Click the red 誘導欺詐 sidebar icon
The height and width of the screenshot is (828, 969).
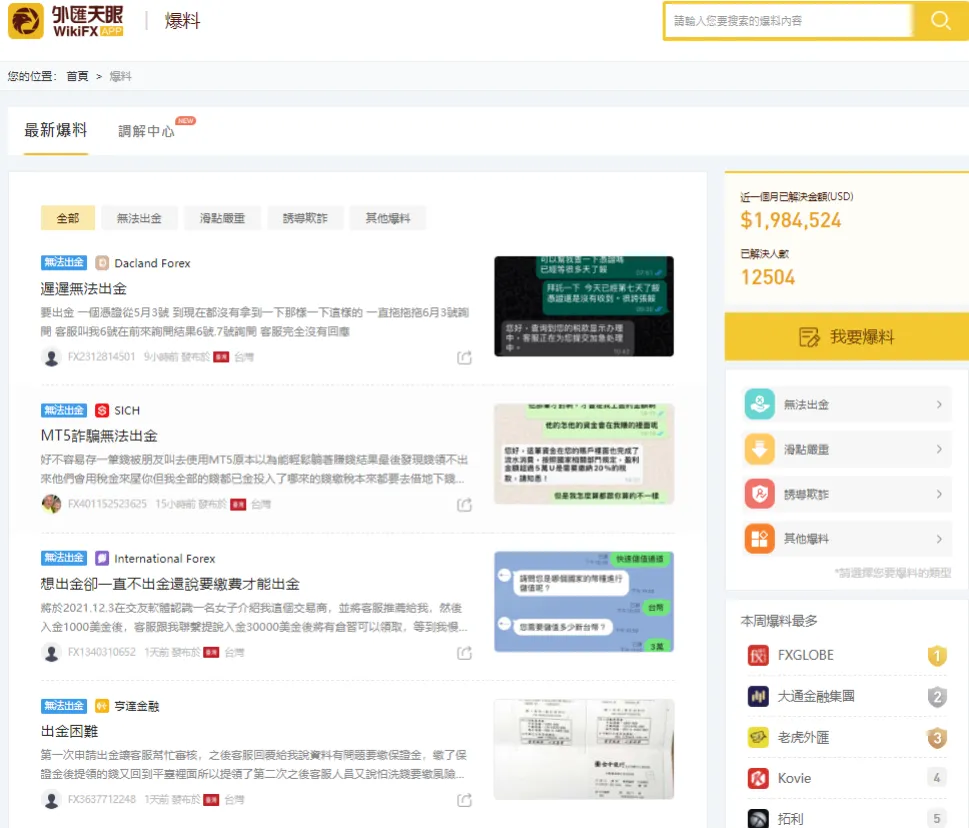tap(760, 494)
